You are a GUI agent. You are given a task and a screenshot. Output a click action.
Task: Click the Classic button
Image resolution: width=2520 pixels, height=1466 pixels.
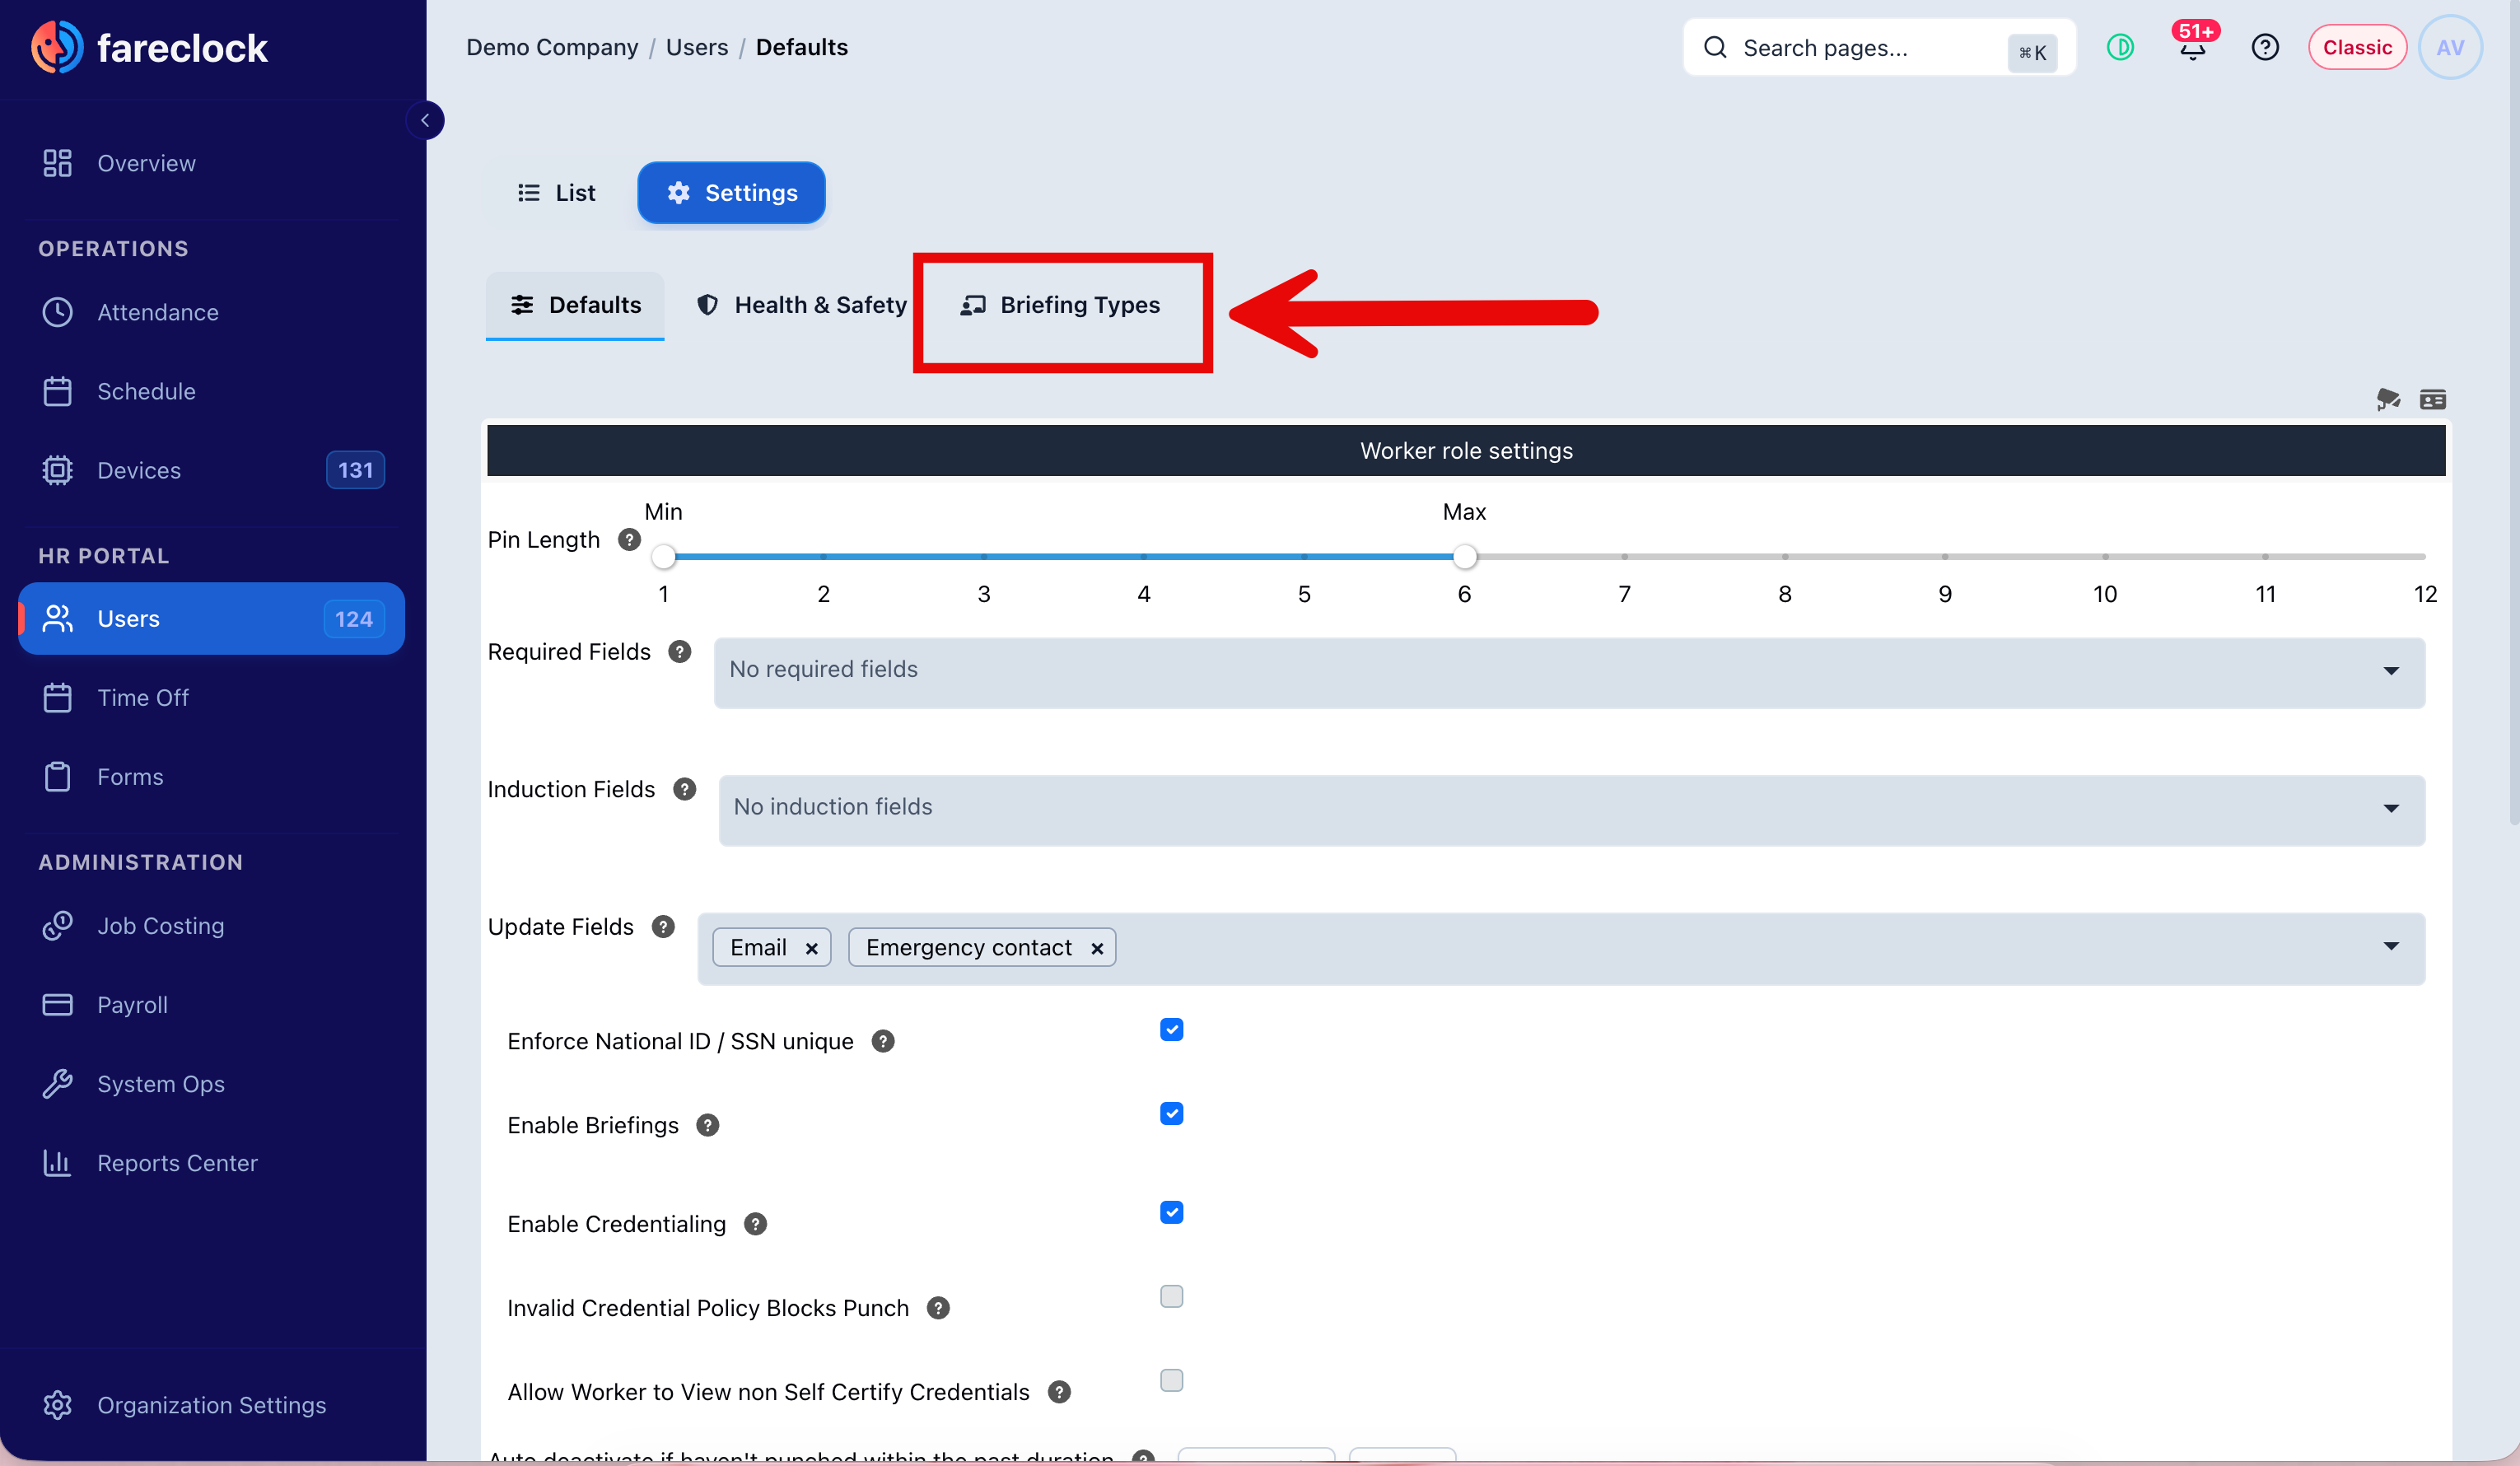(2356, 47)
